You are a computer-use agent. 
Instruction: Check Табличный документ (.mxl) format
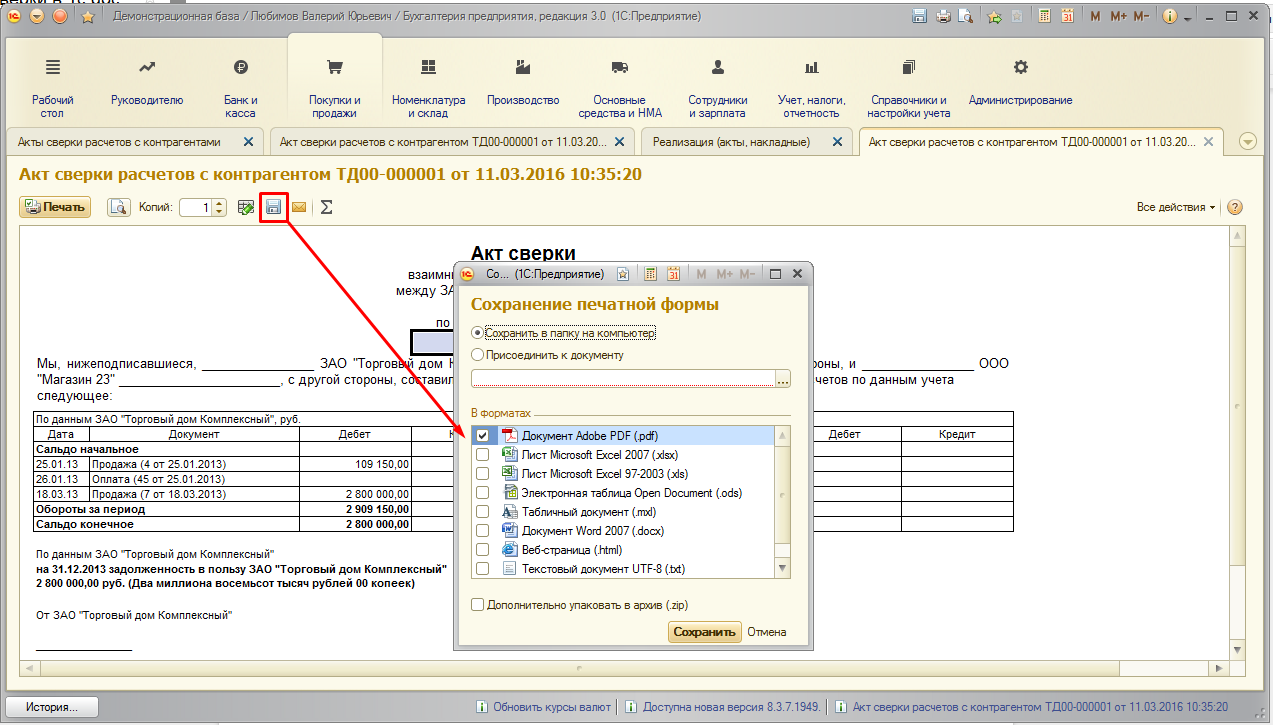pyautogui.click(x=483, y=511)
